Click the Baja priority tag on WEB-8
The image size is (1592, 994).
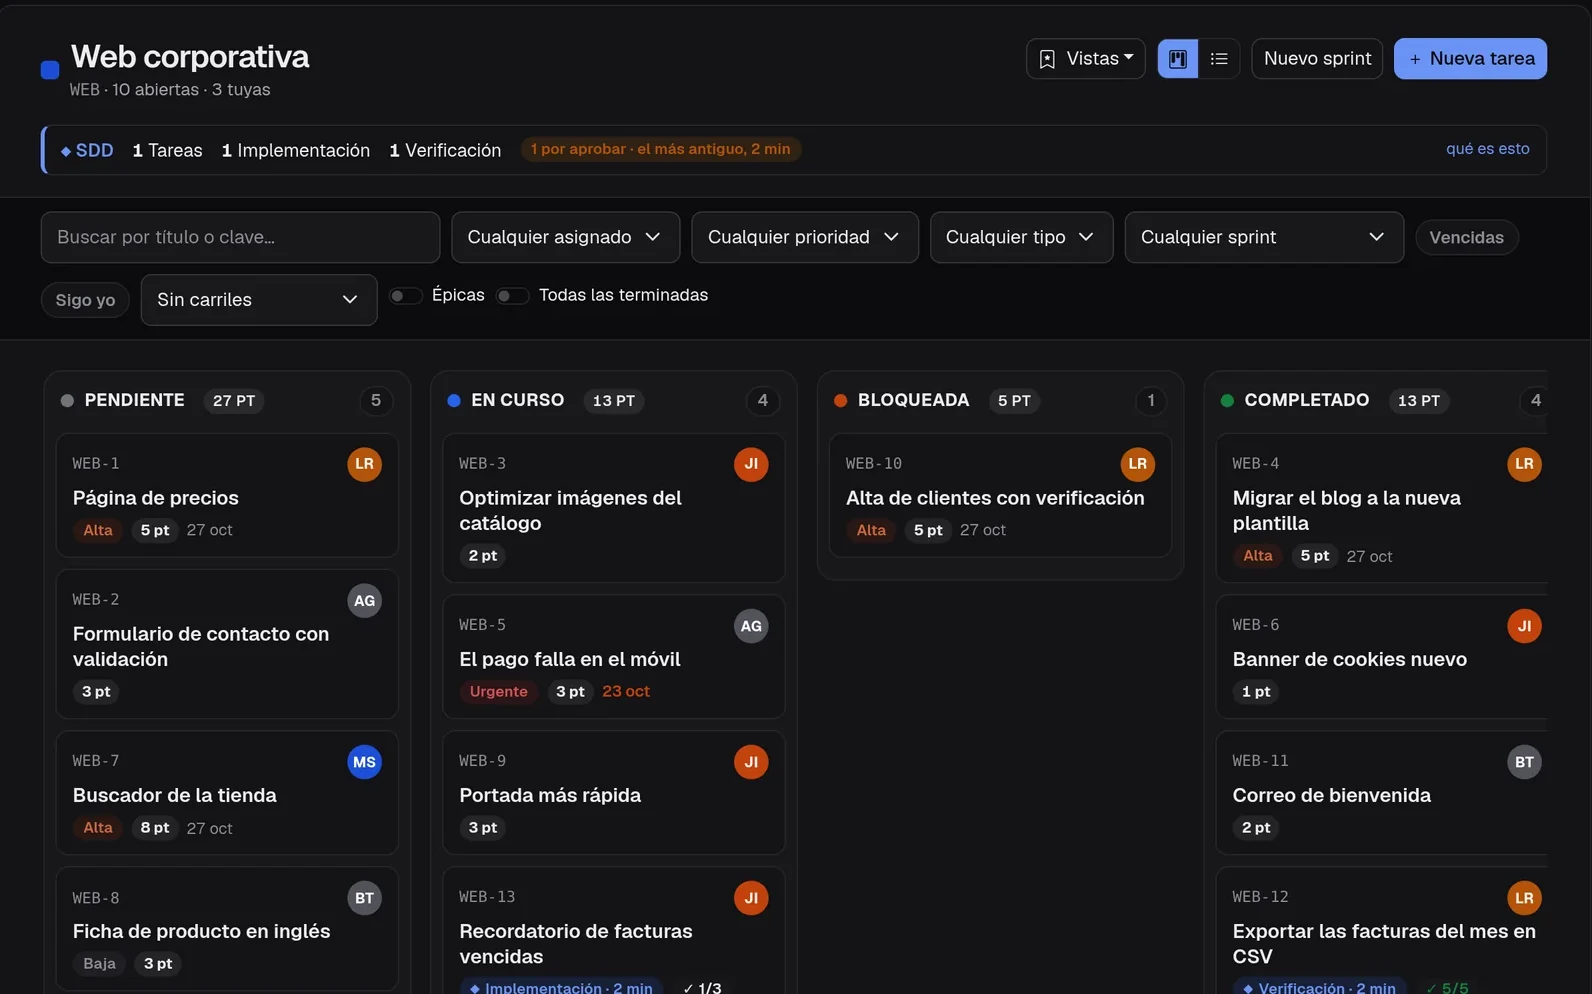[99, 964]
